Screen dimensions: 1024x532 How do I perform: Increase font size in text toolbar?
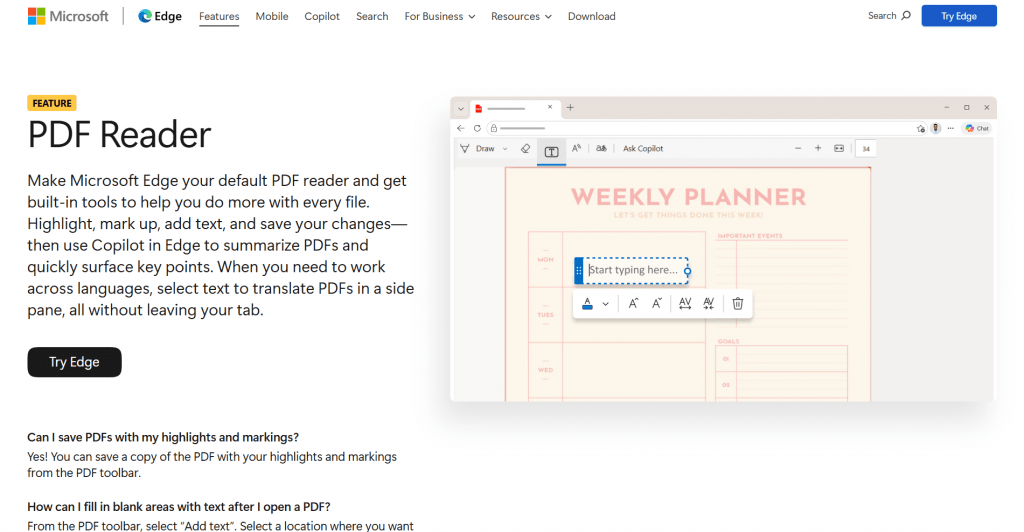[633, 304]
